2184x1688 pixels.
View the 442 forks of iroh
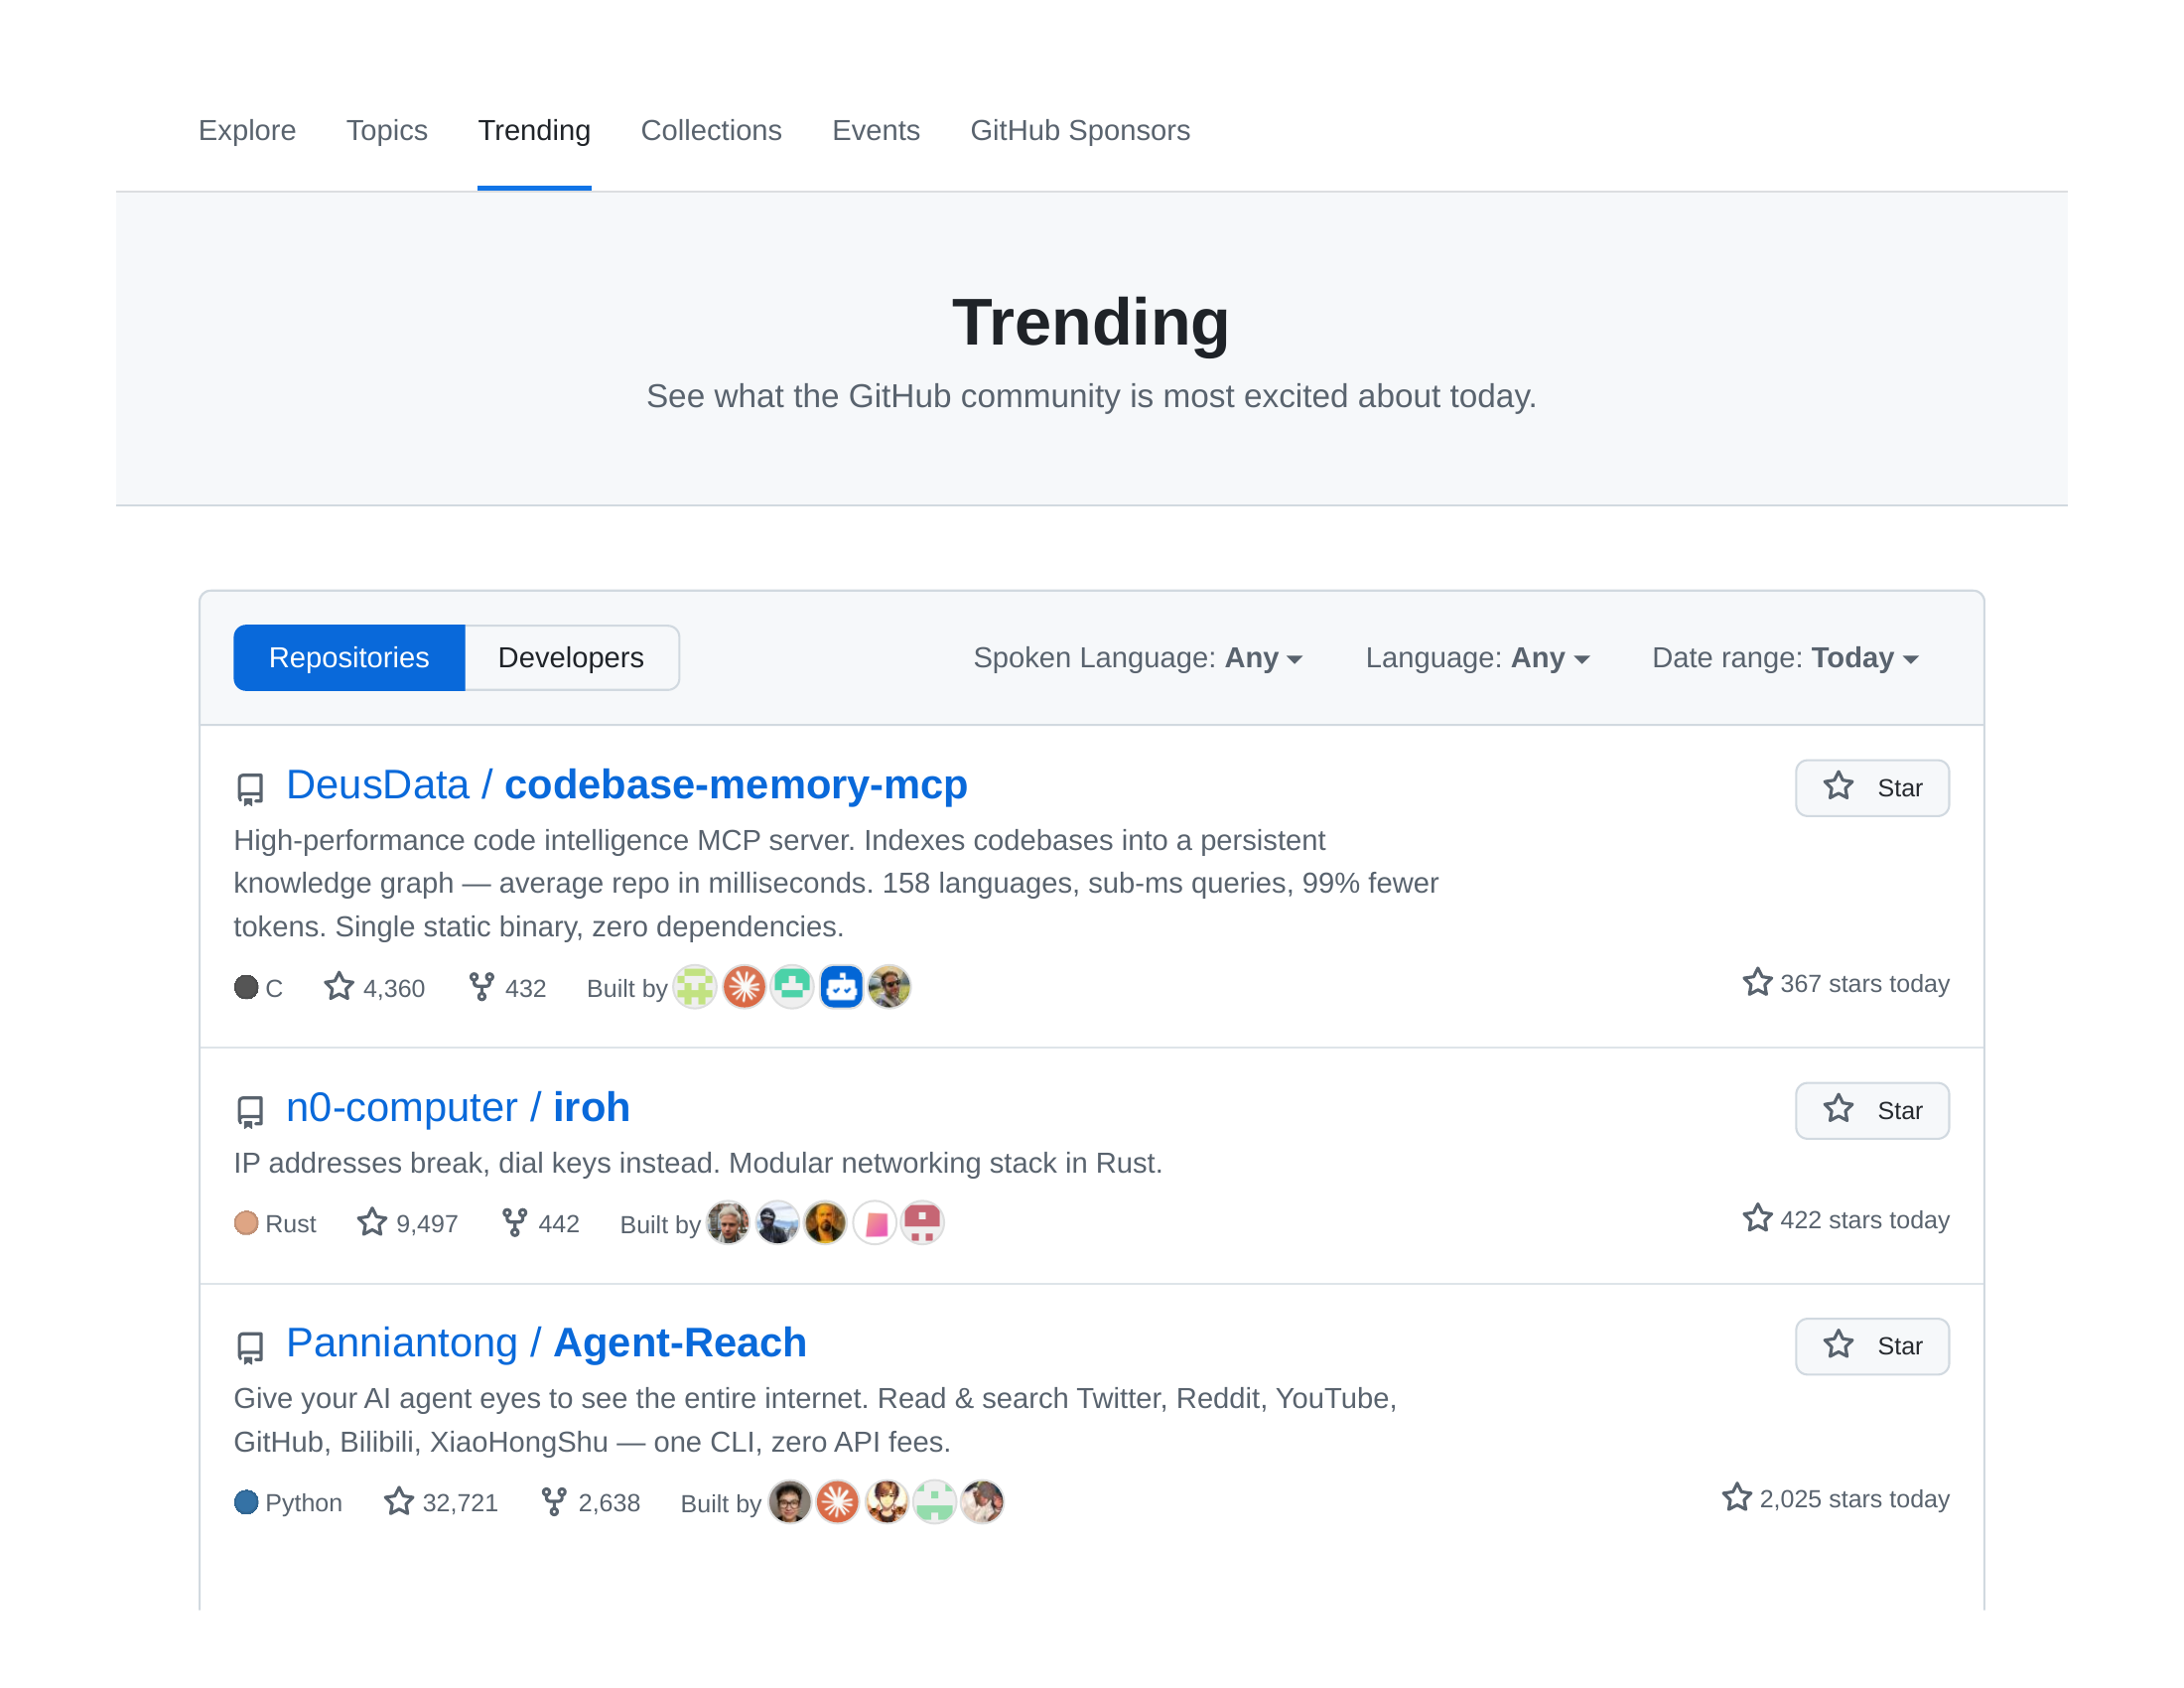pyautogui.click(x=541, y=1223)
